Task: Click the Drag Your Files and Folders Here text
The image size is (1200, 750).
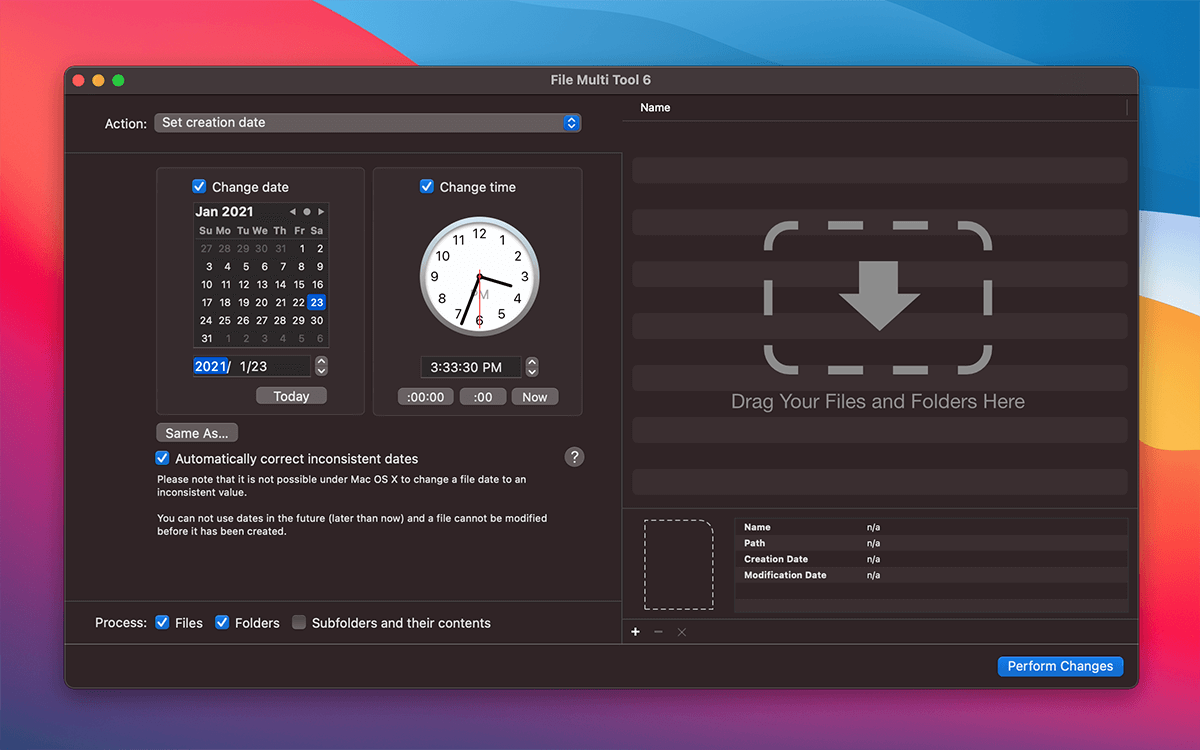Action: pos(878,402)
